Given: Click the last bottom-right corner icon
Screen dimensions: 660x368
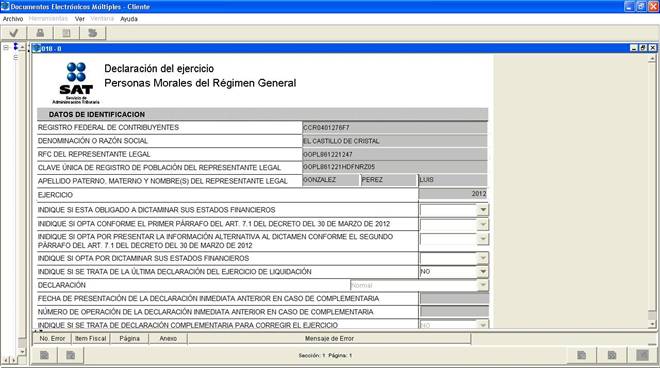Looking at the screenshot, I should (642, 355).
